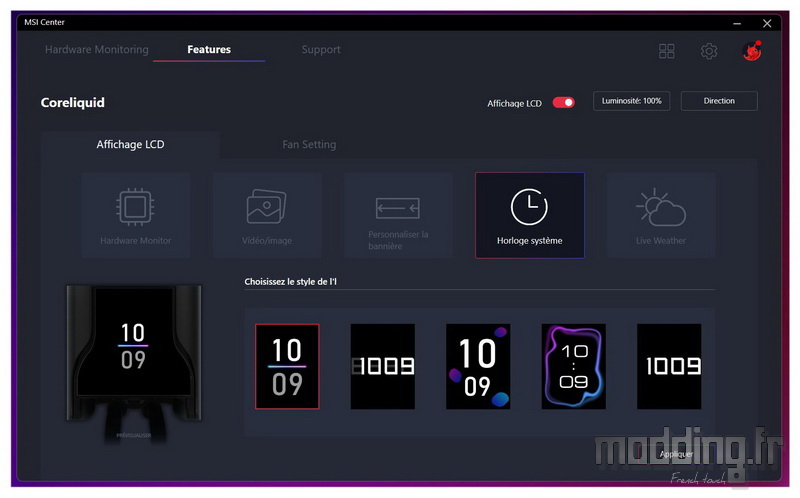The width and height of the screenshot is (800, 498).
Task: Switch to the Features tab
Action: (209, 49)
